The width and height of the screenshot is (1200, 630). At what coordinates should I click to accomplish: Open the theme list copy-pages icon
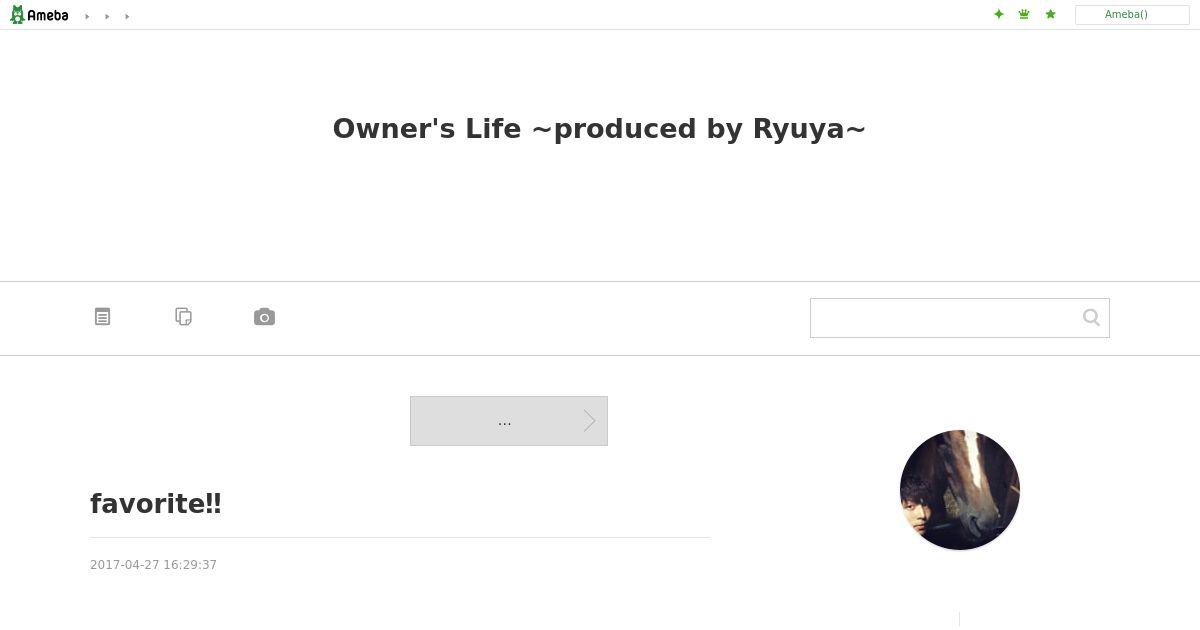tap(183, 317)
